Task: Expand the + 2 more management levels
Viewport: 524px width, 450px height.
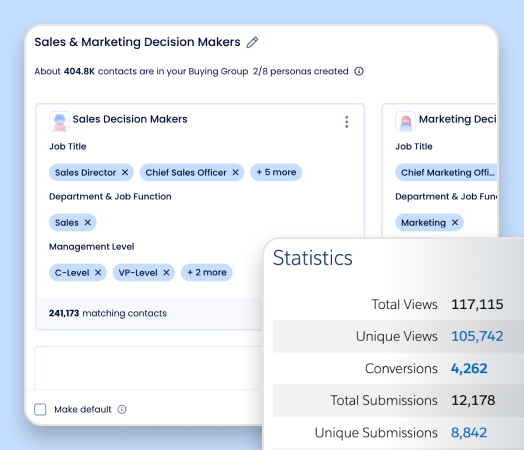Action: click(207, 272)
